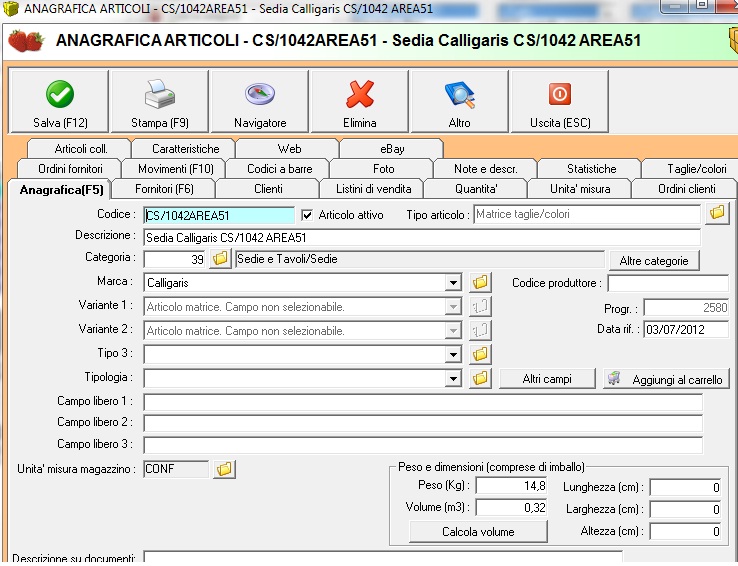Click the Volume (m3) field
The width and height of the screenshot is (738, 566).
click(x=511, y=507)
